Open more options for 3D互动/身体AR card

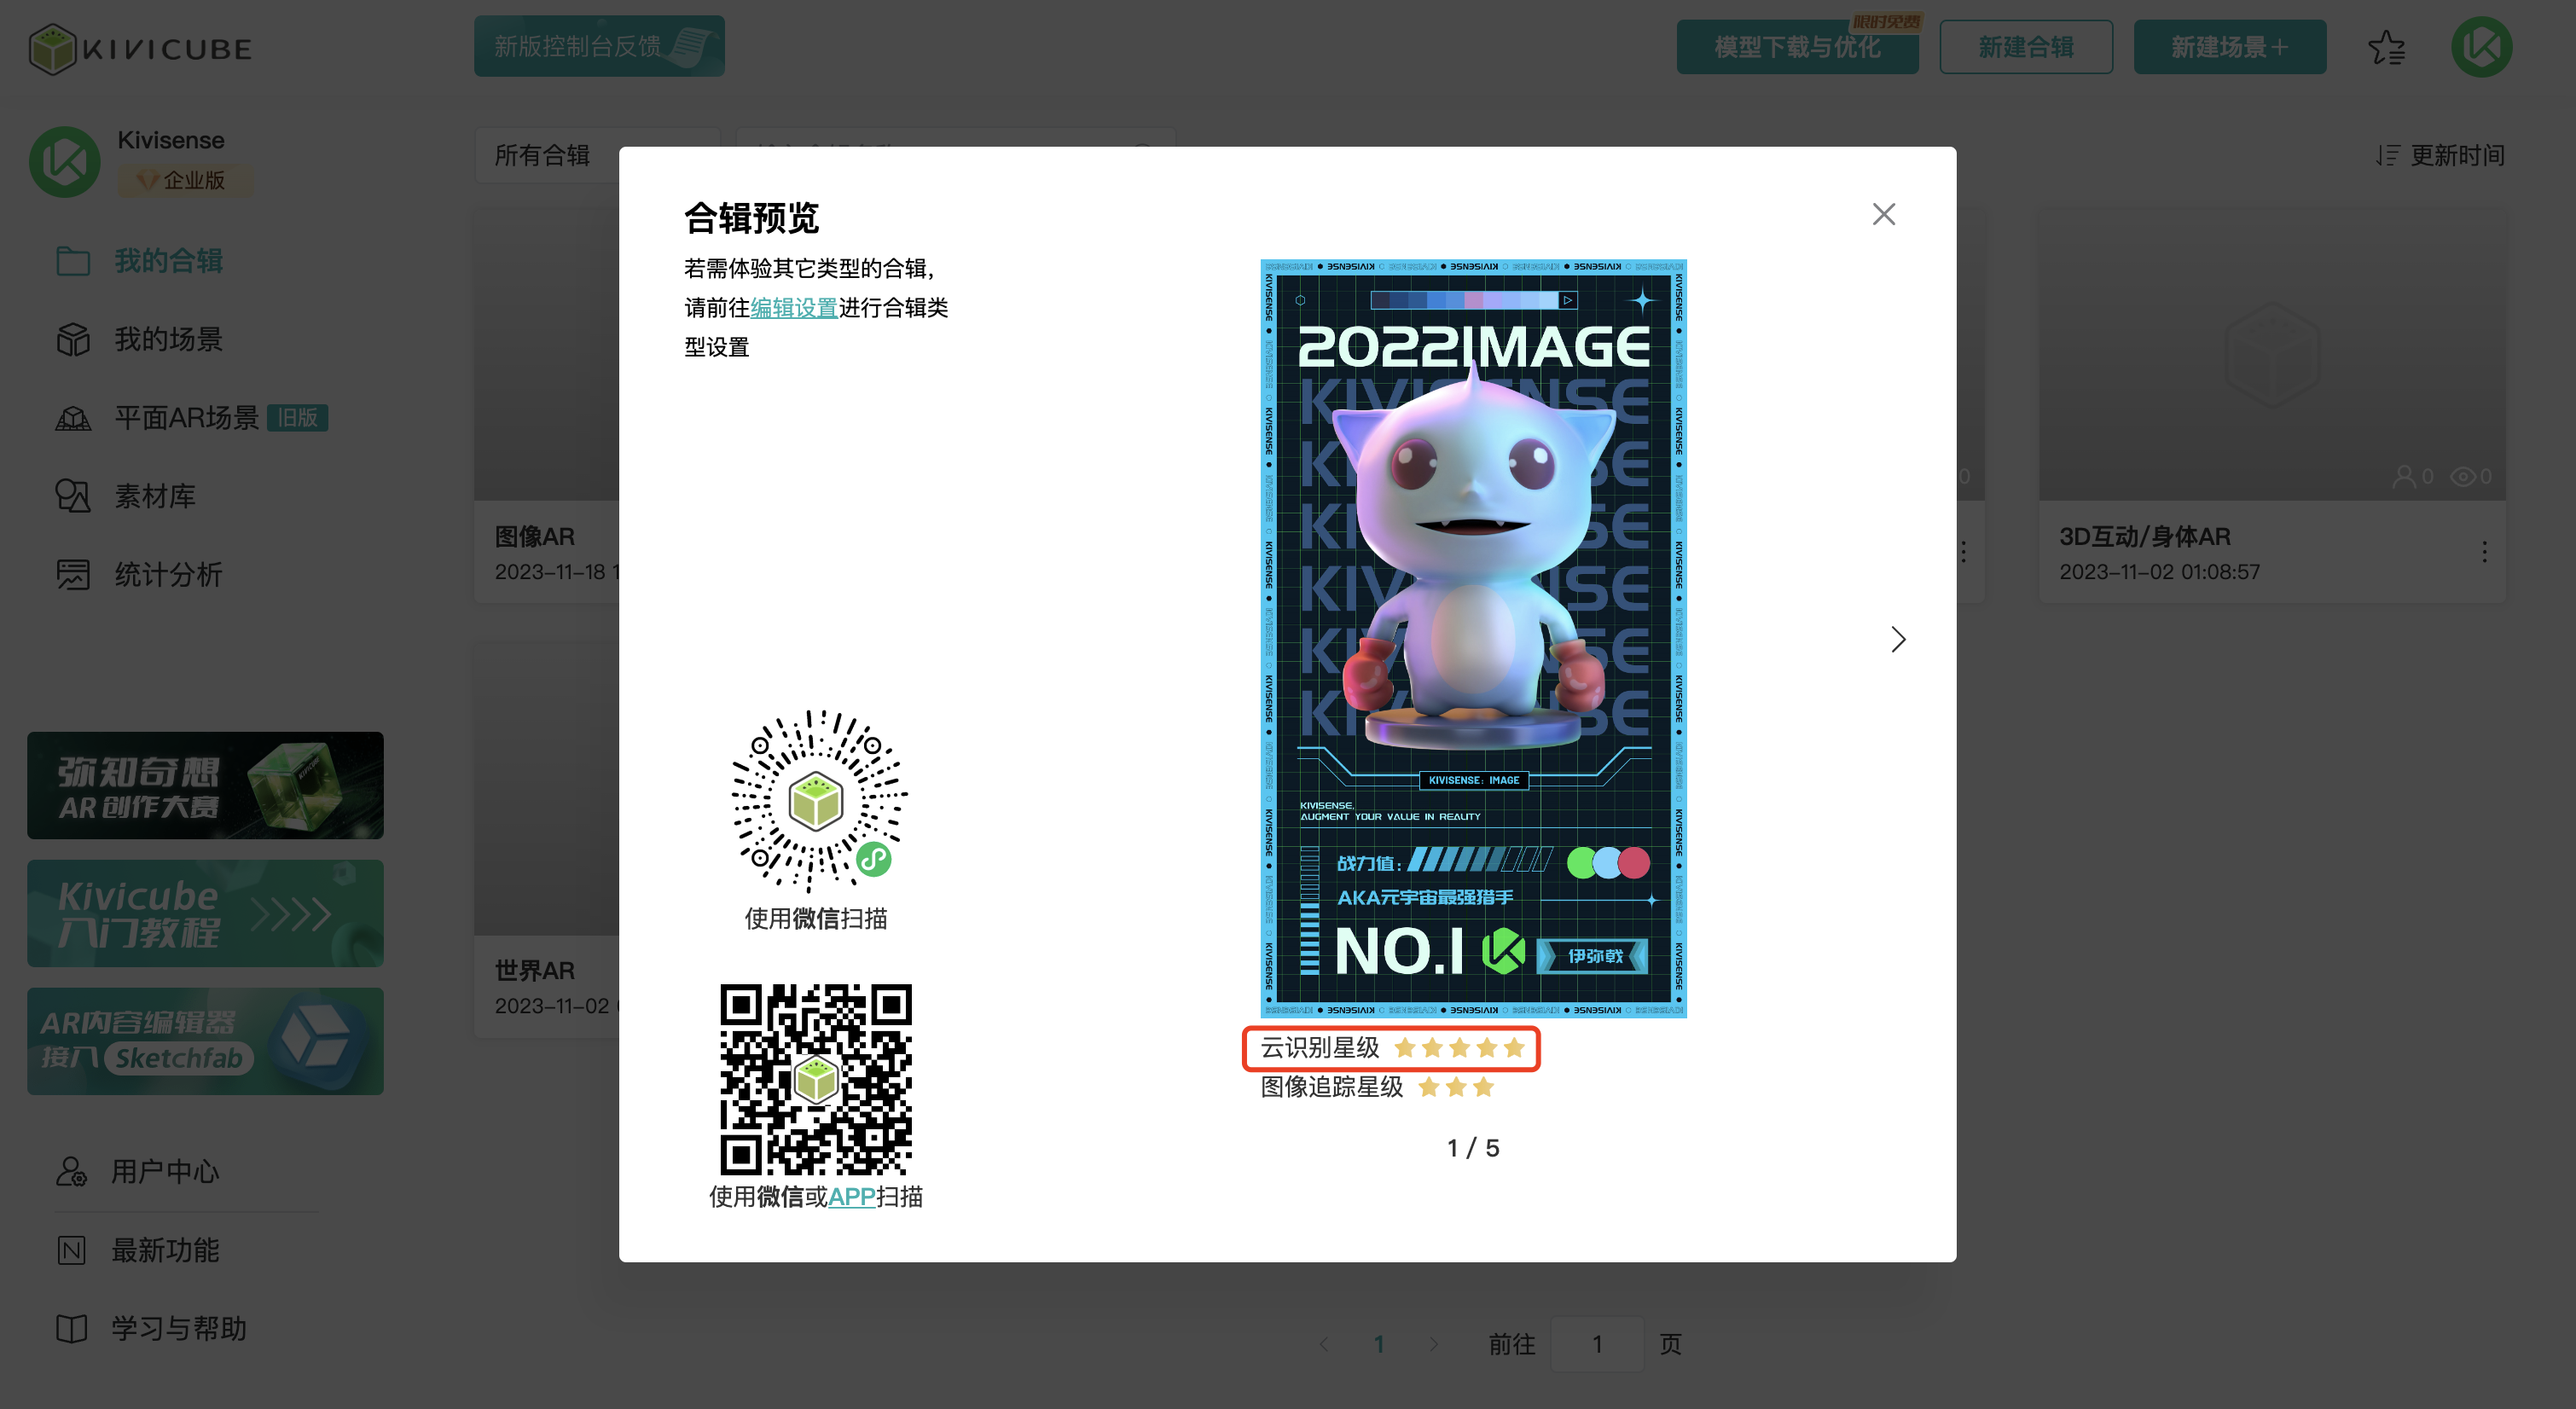pos(2484,552)
